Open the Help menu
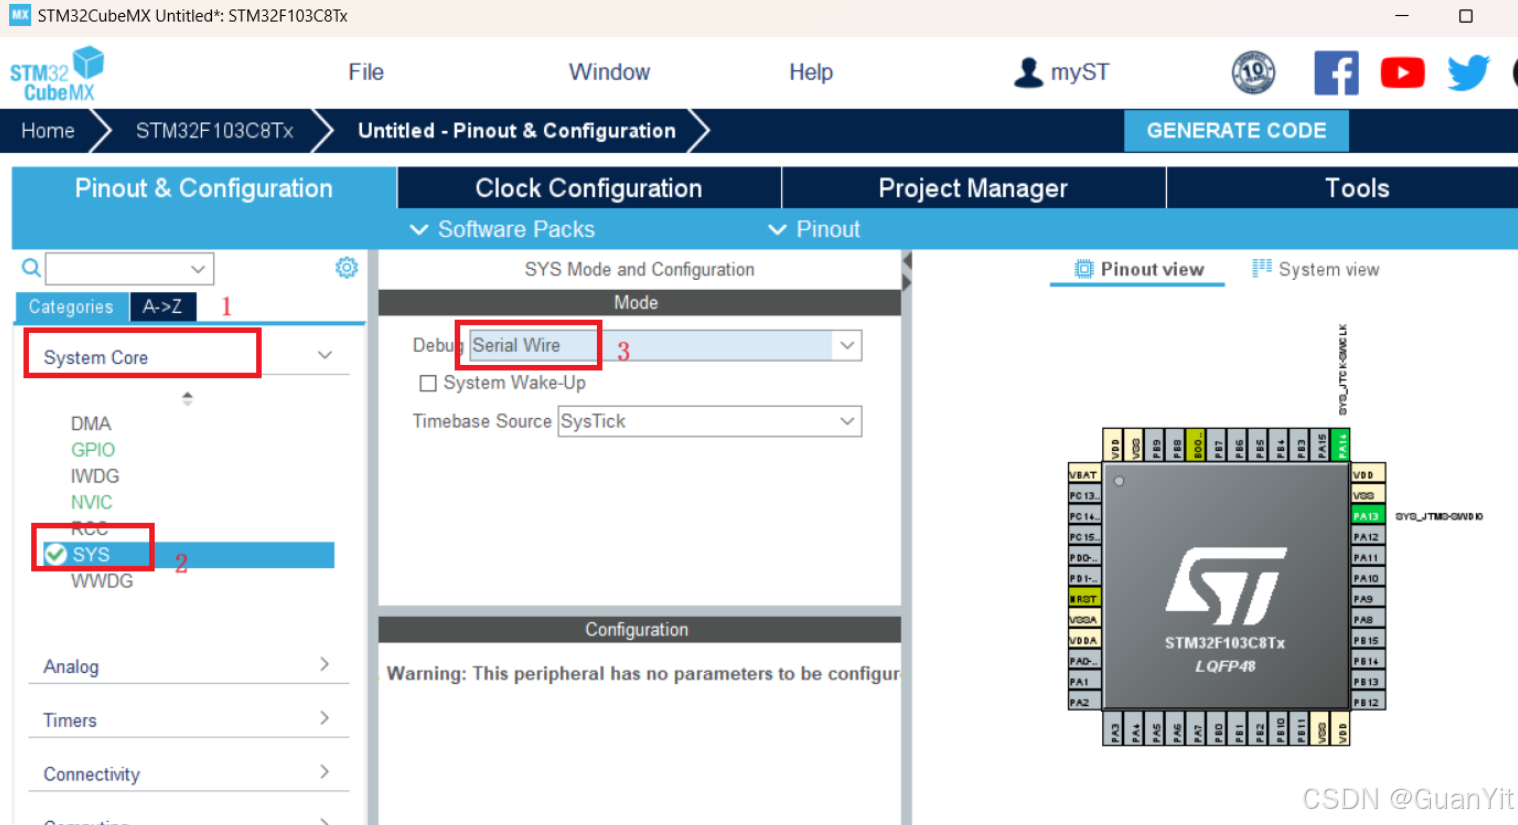Screen dimensions: 1518x825 click(811, 72)
